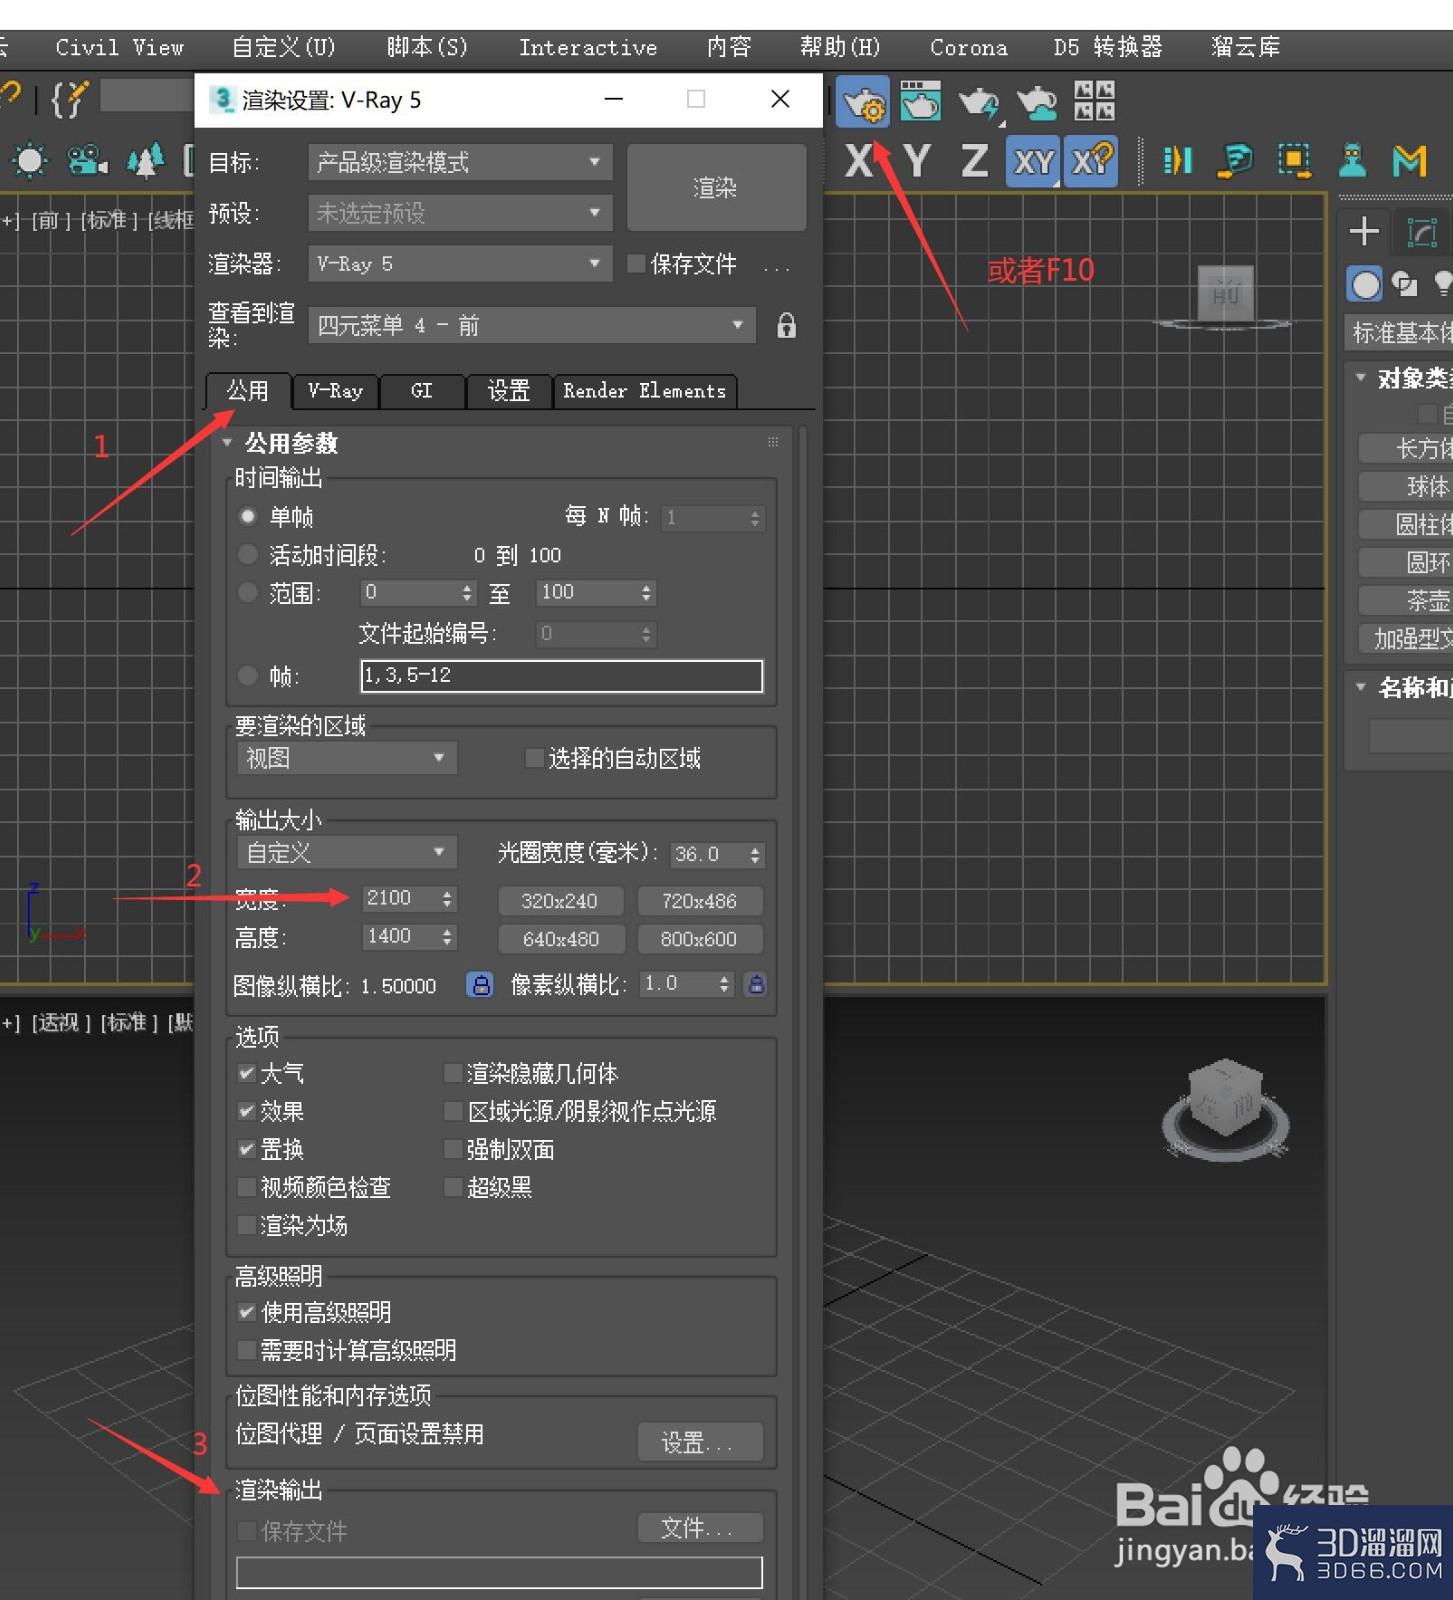
Task: Toggle the viewport lock padlock icon
Action: click(x=787, y=325)
